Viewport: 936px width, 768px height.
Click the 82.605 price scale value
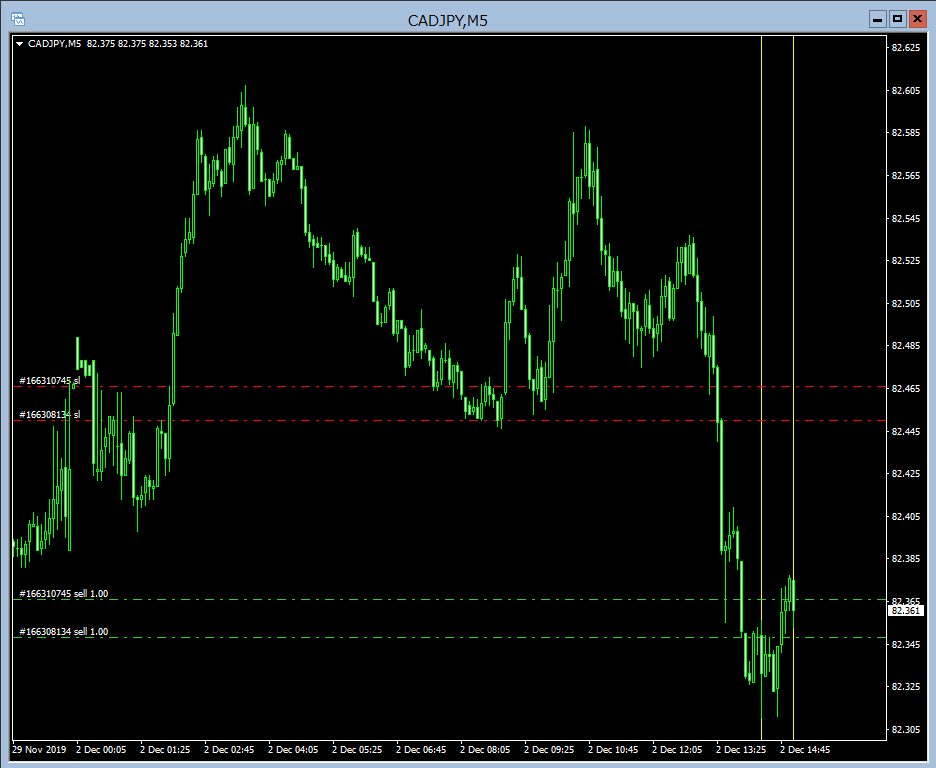tap(906, 91)
